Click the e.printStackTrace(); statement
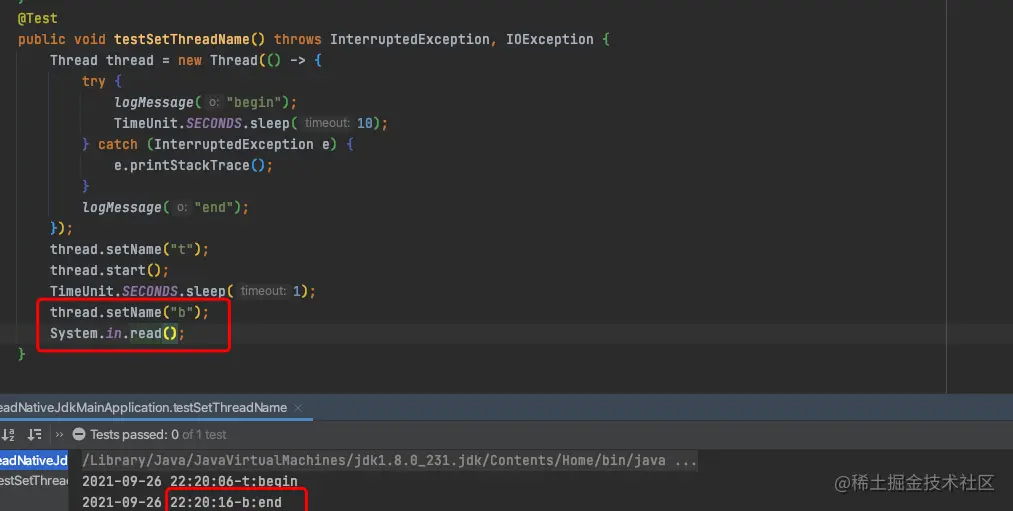1013x511 pixels. 193,165
